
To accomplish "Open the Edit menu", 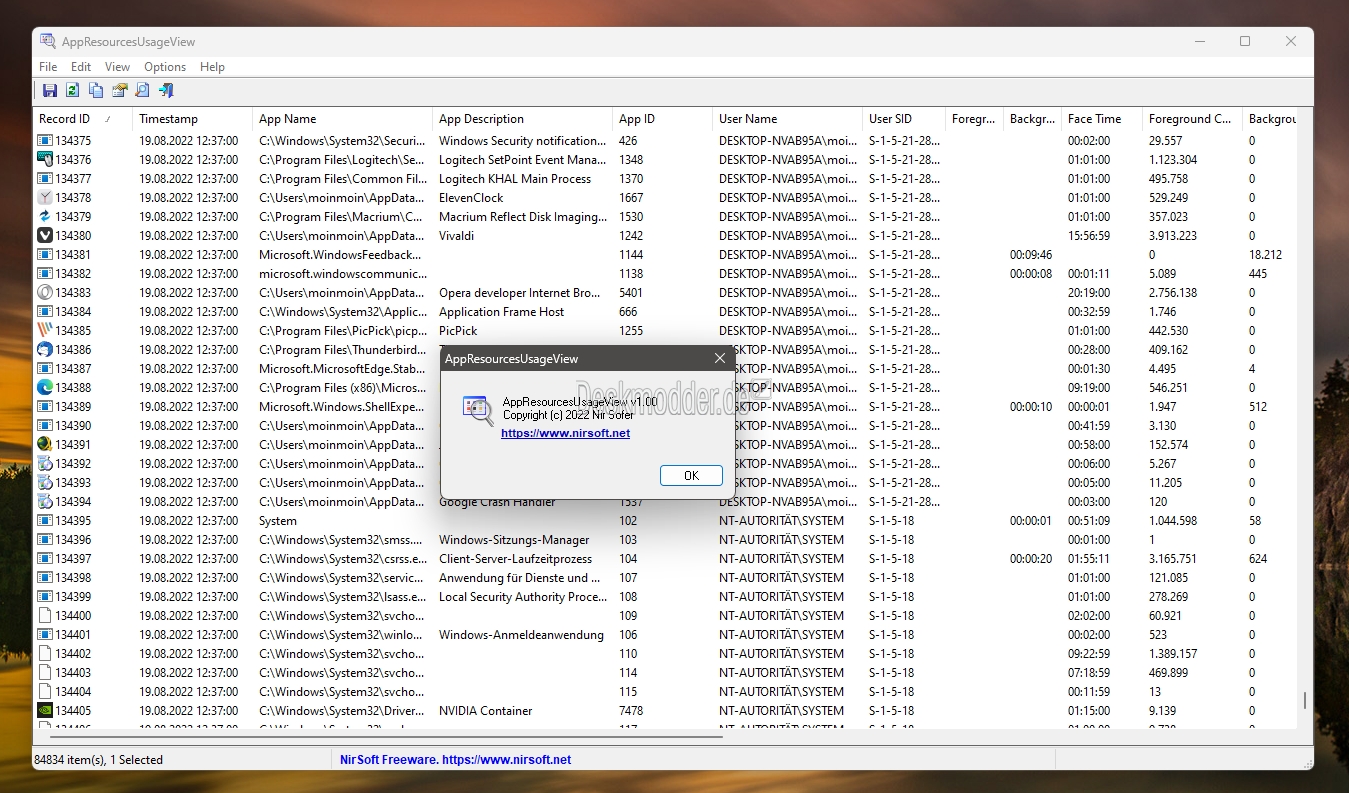I will [81, 67].
